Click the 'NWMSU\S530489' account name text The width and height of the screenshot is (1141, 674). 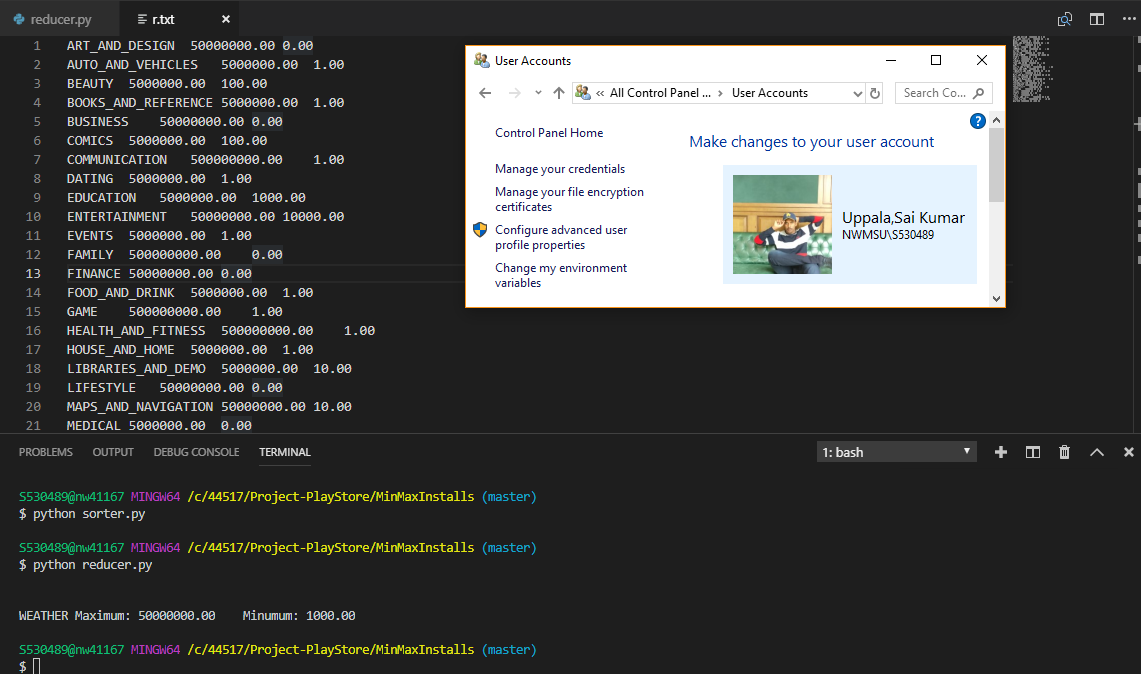pos(888,235)
